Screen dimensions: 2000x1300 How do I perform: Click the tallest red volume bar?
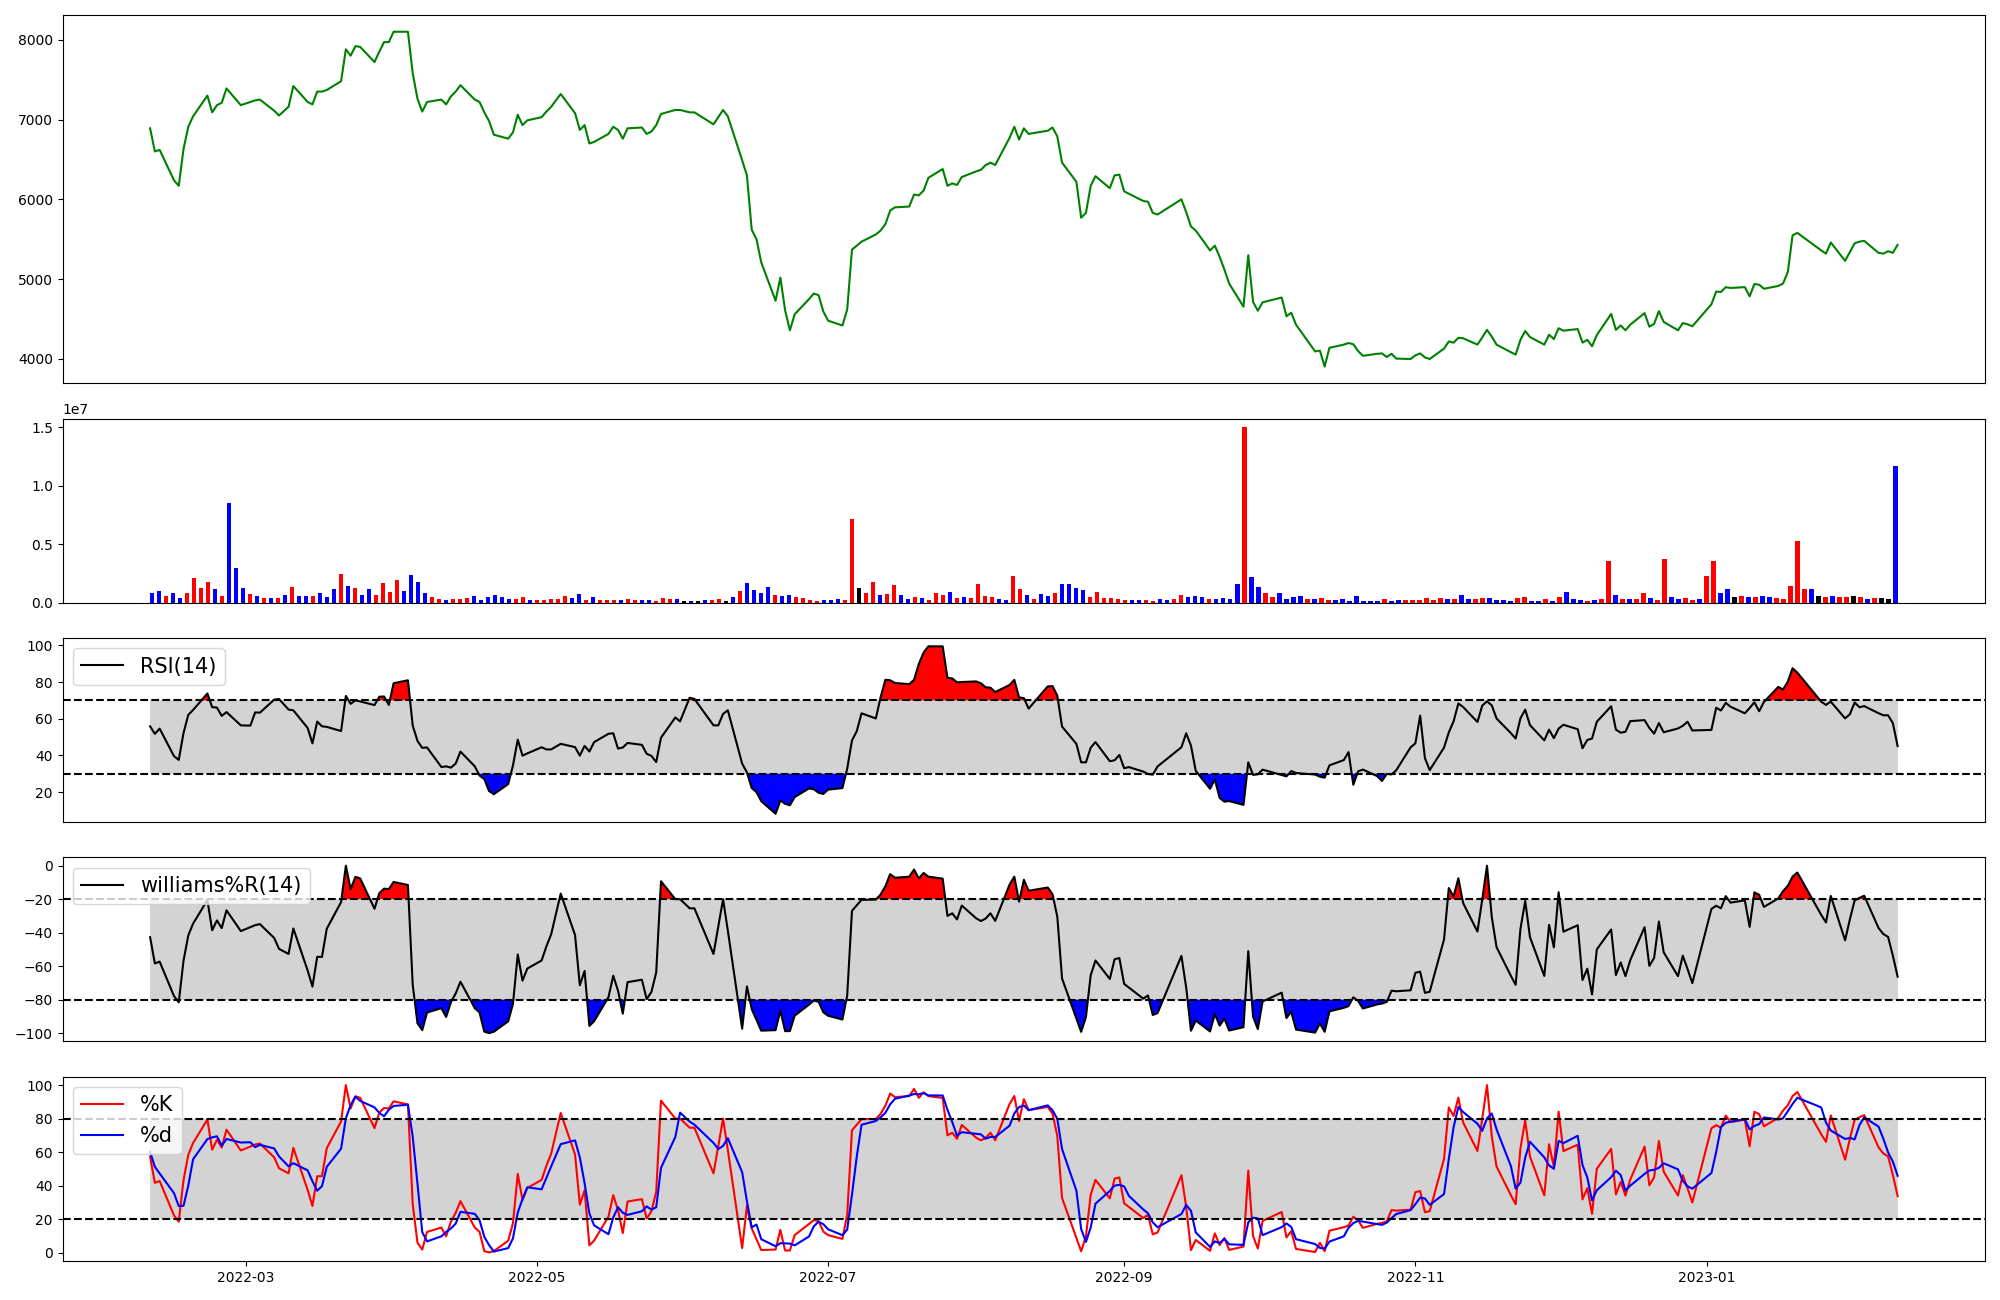[x=1244, y=515]
